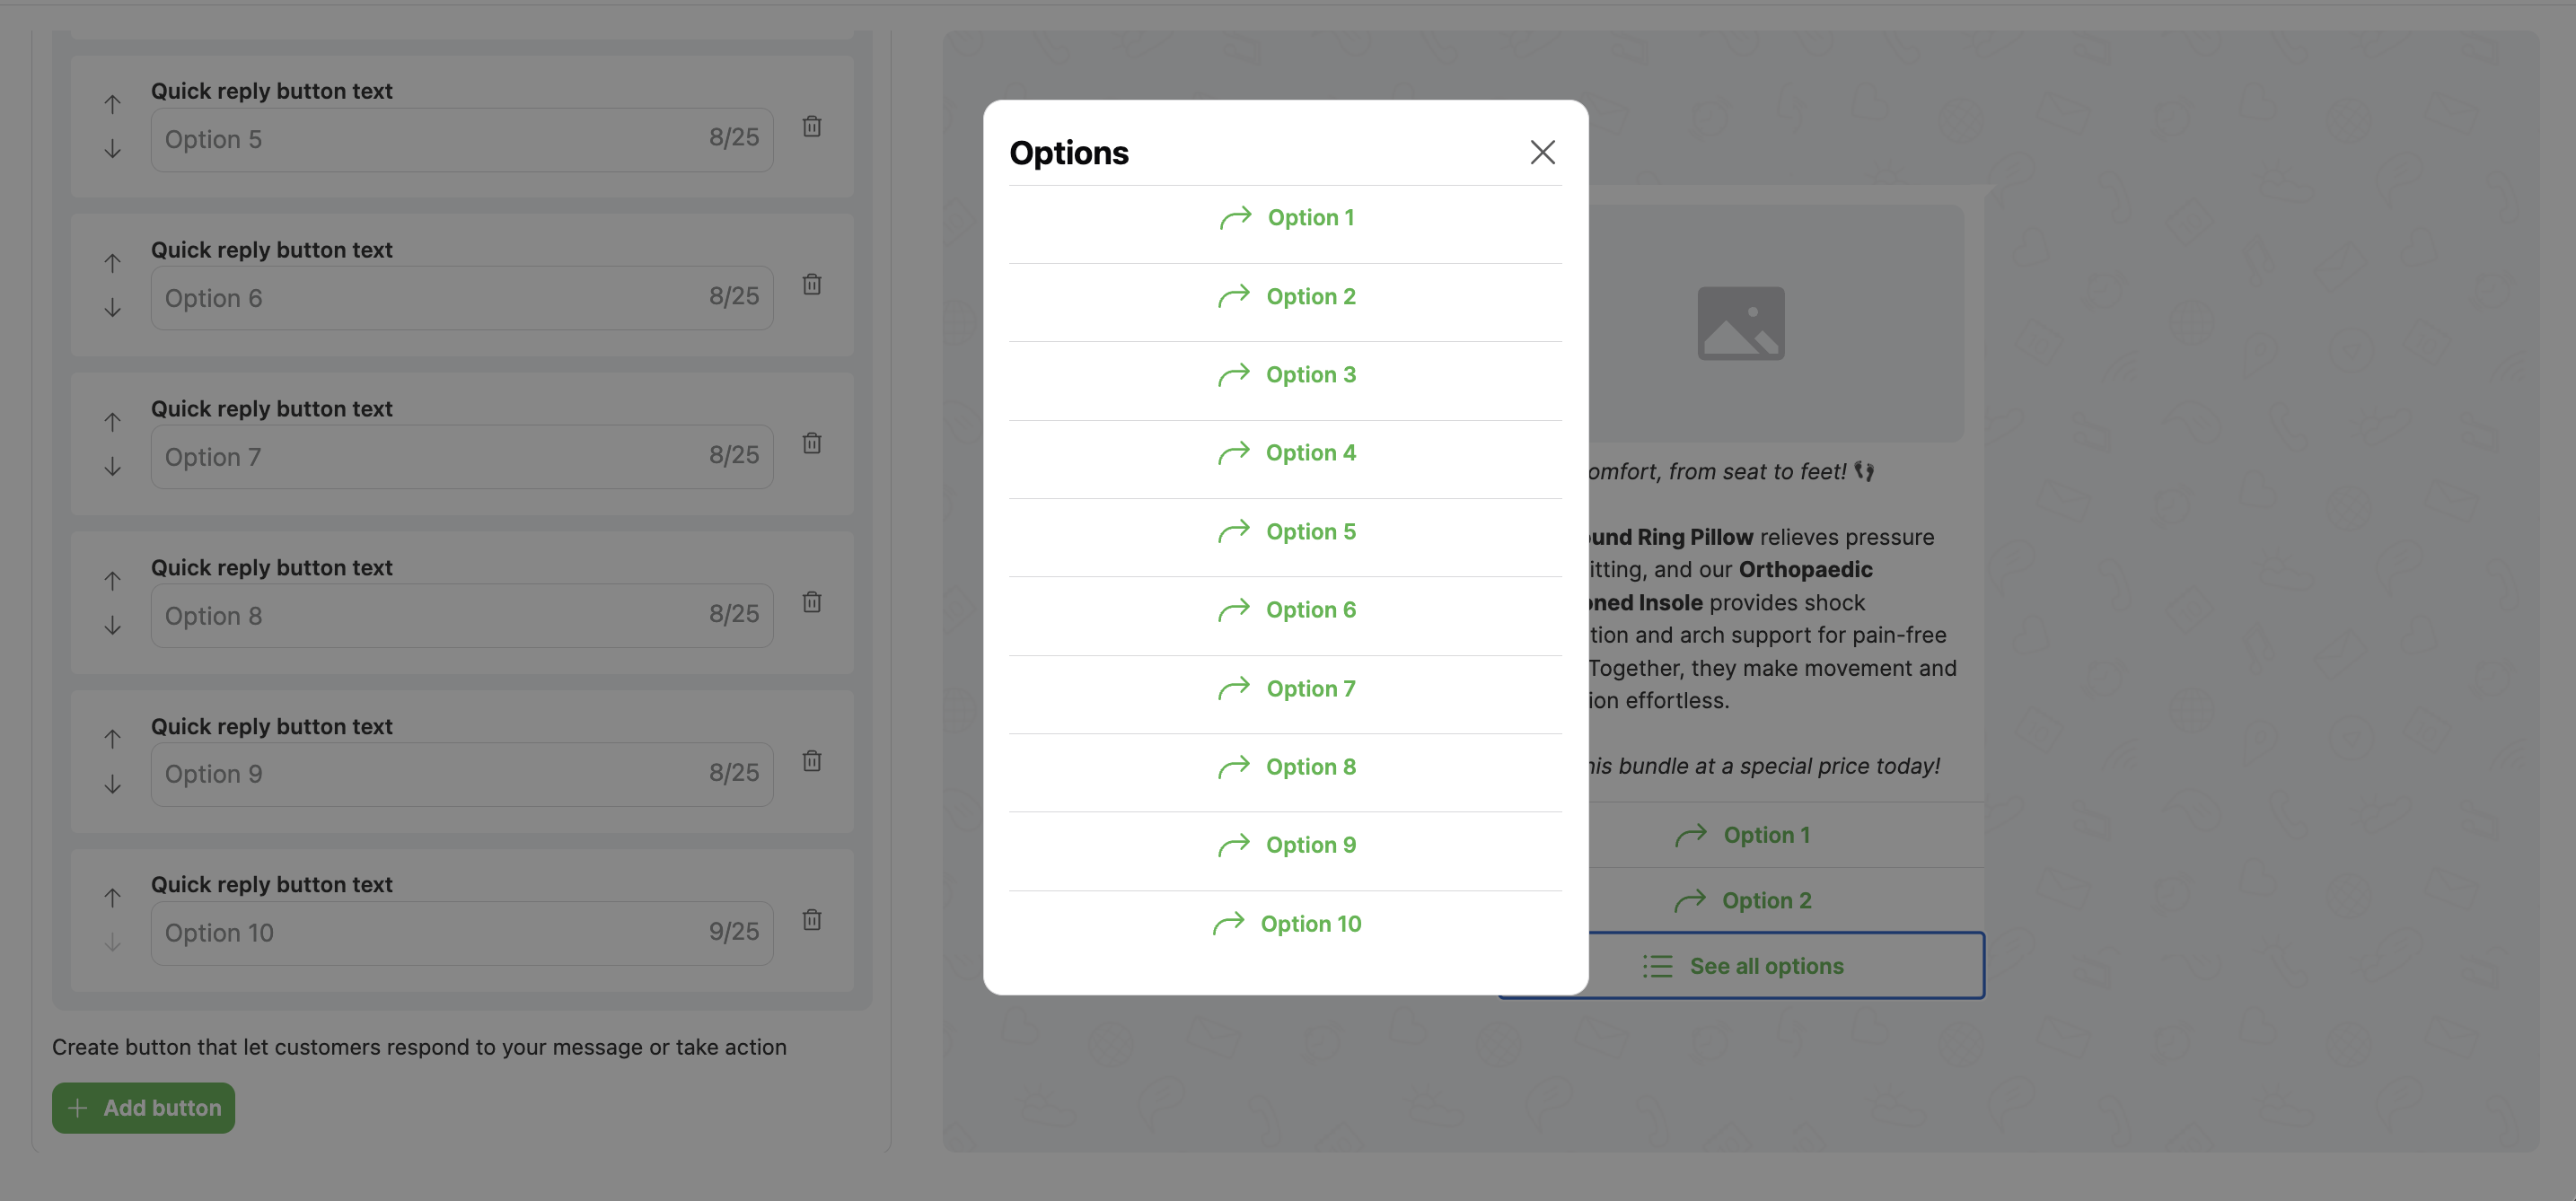Move Option 5 down one position

[112, 150]
